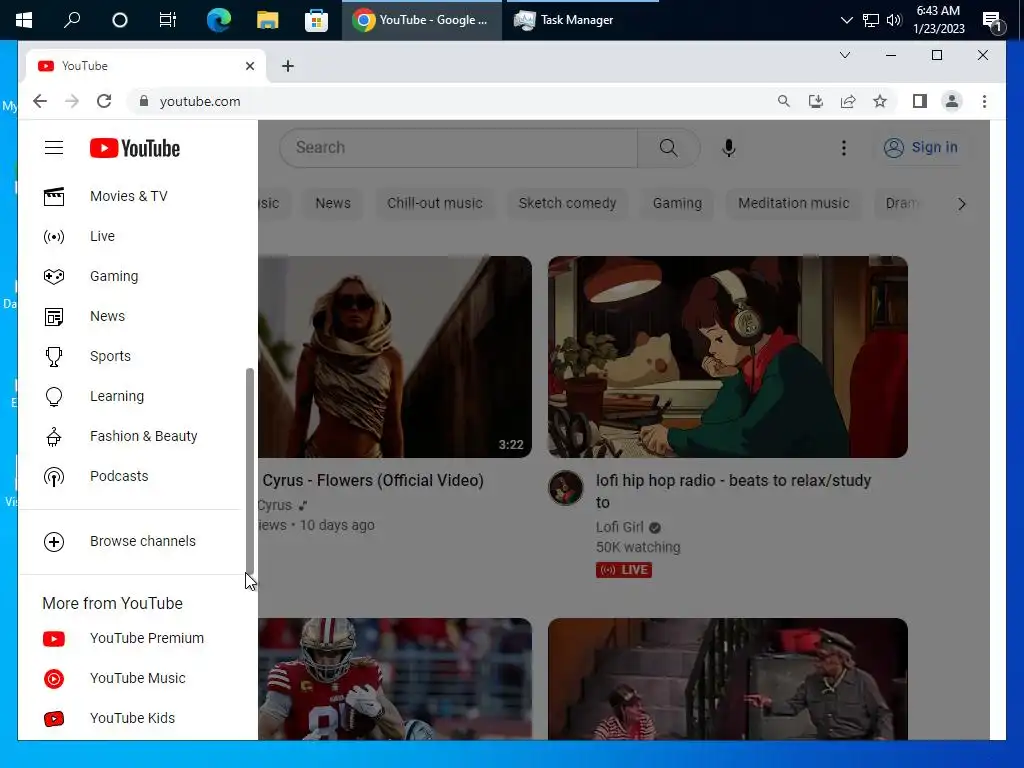Screen dimensions: 1024x768
Task: Select the Gaming filter chip
Action: tap(677, 203)
